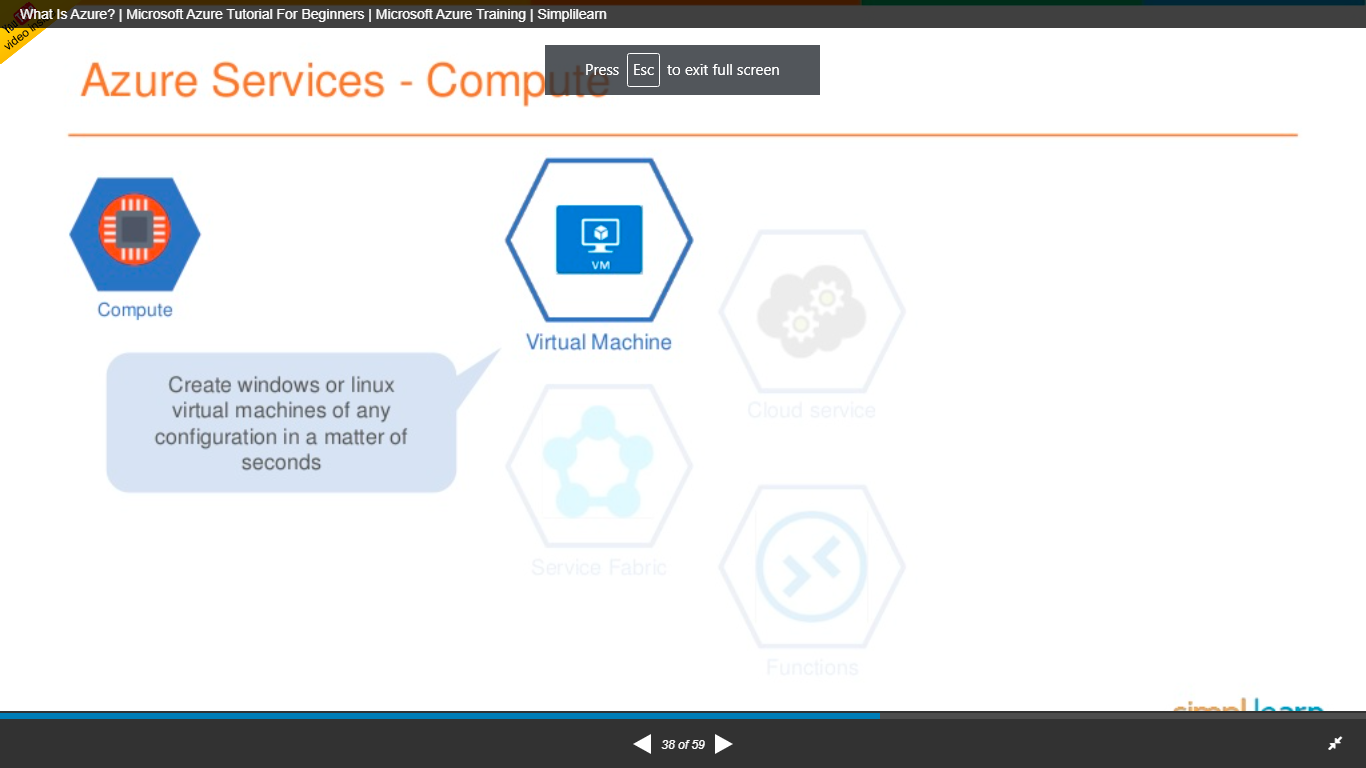This screenshot has width=1366, height=768.
Task: Select the Virtual Machine VM icon
Action: [599, 240]
